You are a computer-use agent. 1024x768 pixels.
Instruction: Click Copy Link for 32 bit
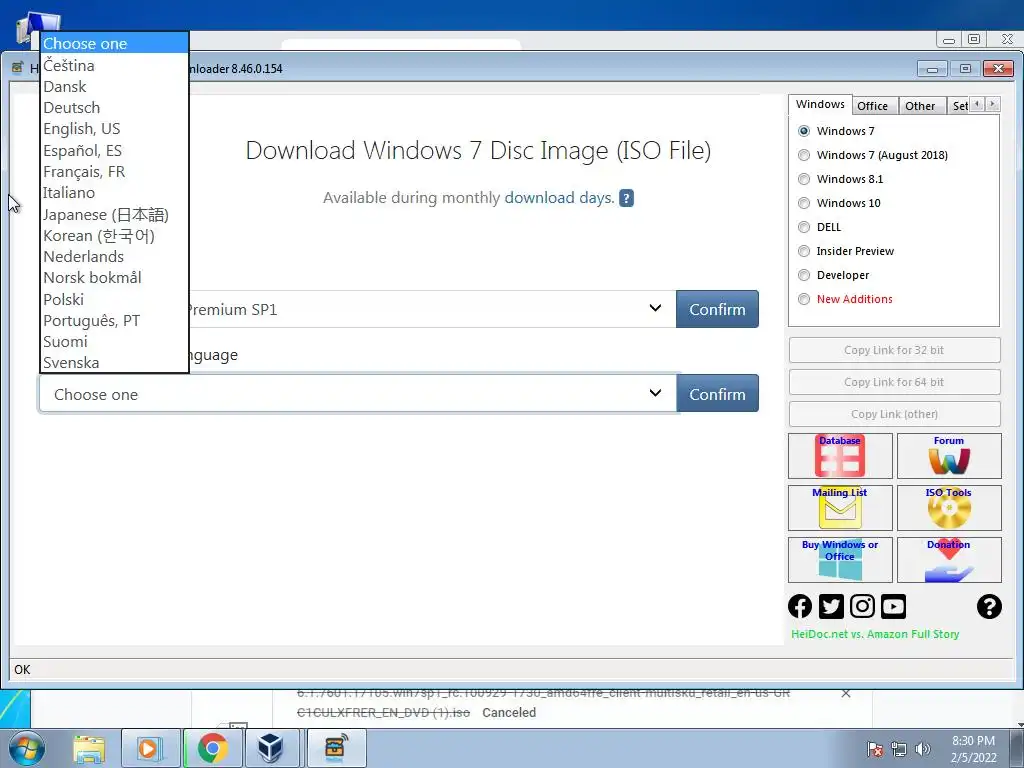(x=894, y=350)
